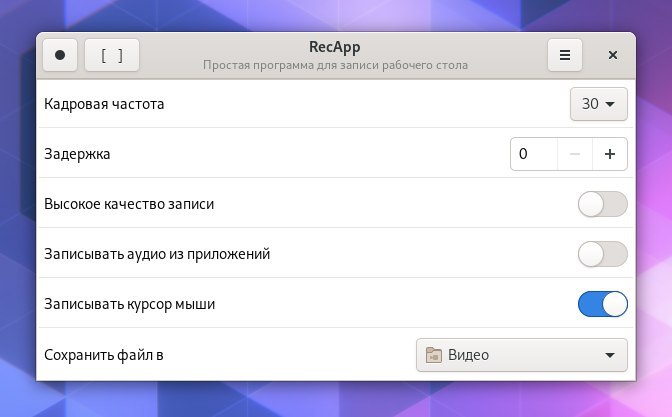Click the 'Записывать аудио из приложений' label

pyautogui.click(x=157, y=254)
